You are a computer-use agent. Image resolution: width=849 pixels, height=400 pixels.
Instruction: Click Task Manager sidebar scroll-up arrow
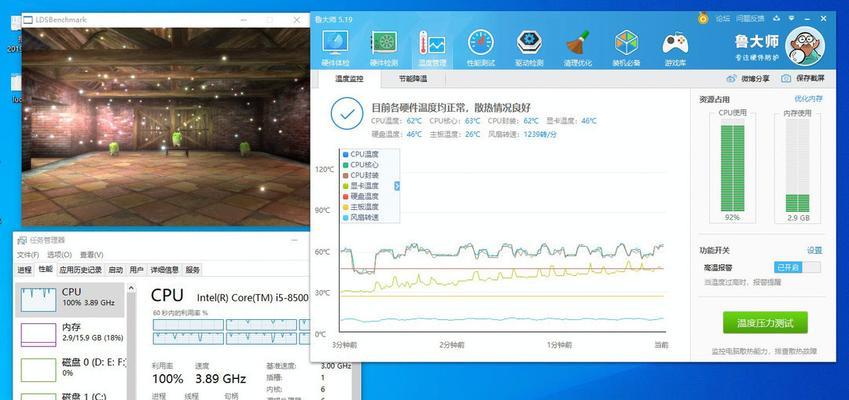tap(130, 288)
